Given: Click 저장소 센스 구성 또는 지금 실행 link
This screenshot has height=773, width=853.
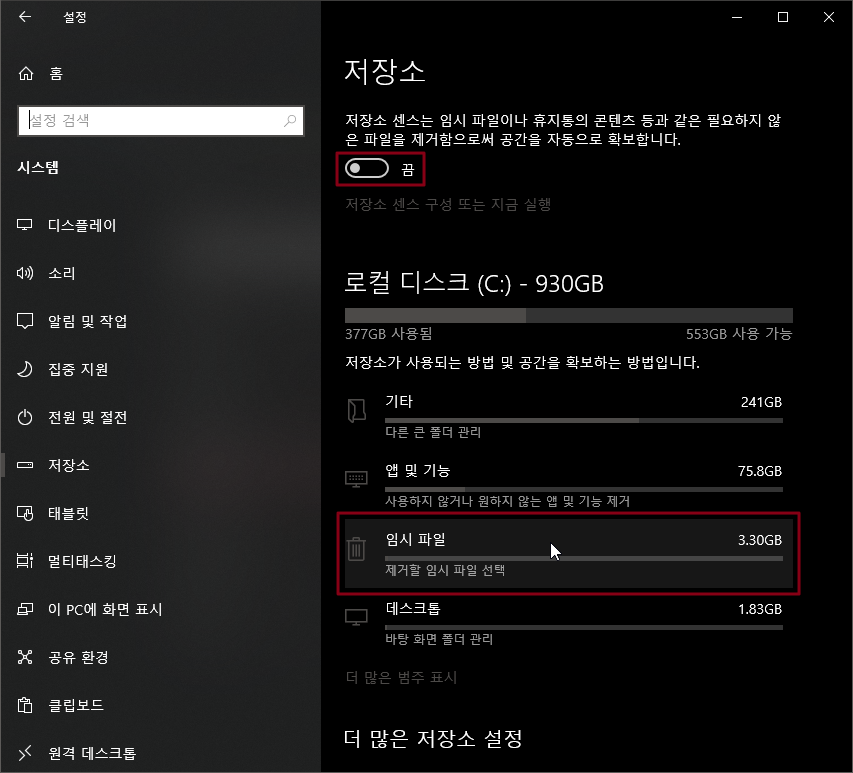Looking at the screenshot, I should [x=448, y=205].
